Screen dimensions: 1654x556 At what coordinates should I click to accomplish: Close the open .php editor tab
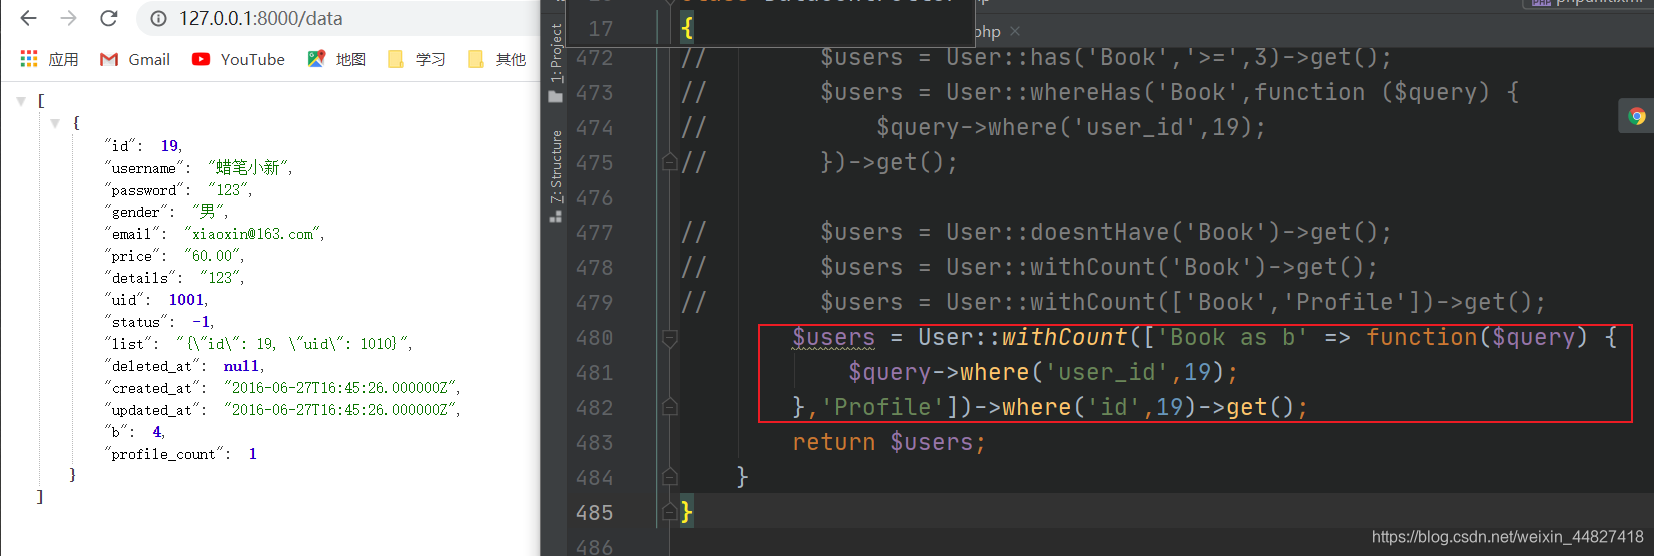1015,31
